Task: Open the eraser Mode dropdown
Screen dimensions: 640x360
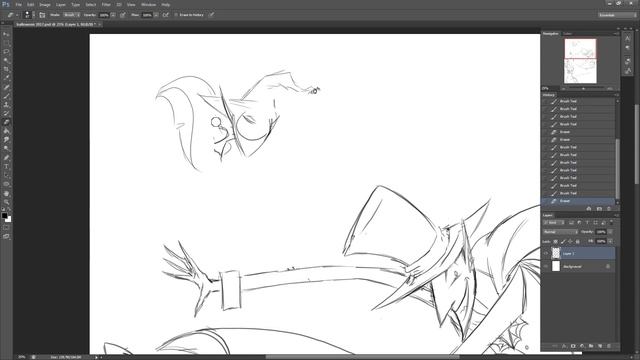Action: pyautogui.click(x=72, y=15)
